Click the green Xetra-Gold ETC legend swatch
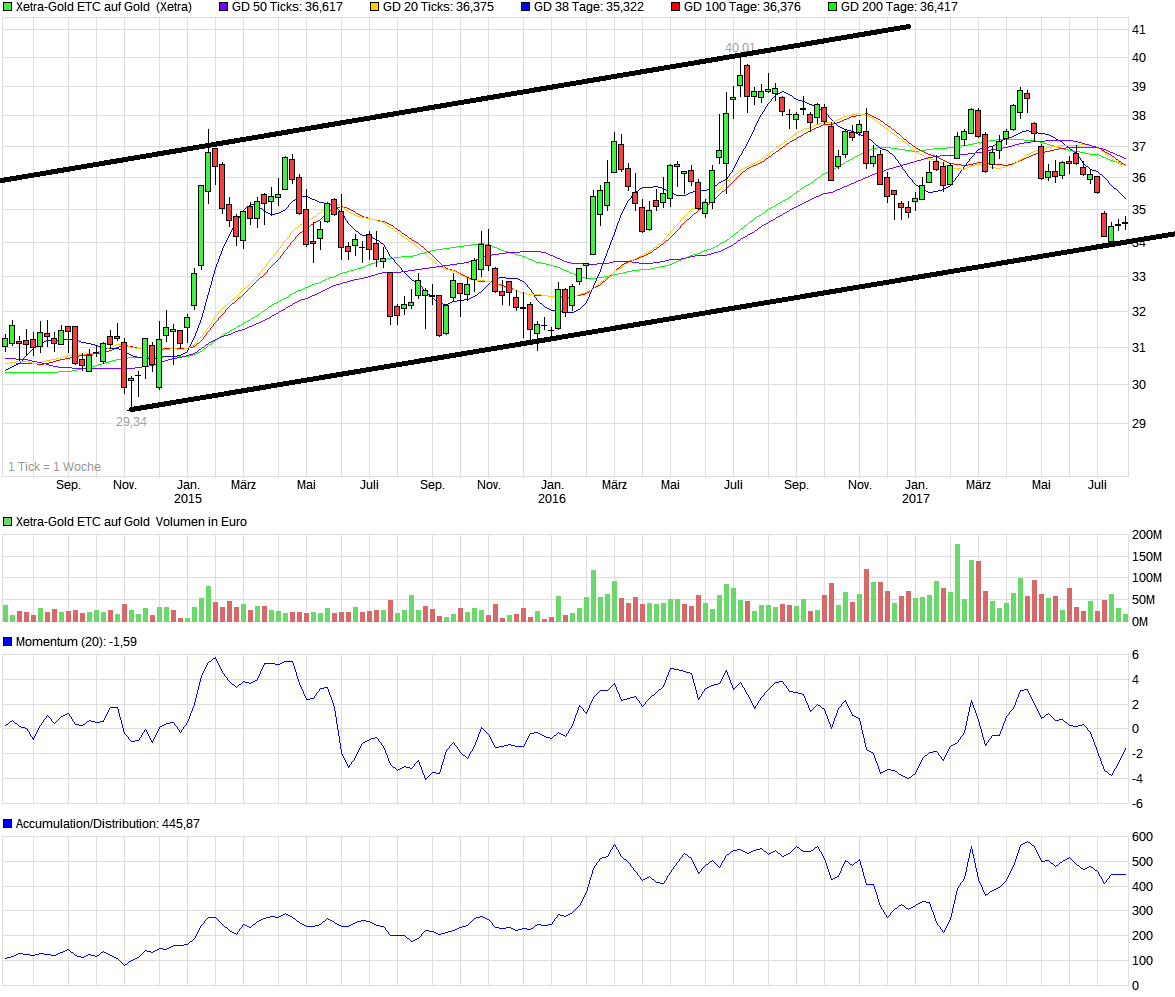This screenshot has height=997, width=1175. tap(7, 7)
